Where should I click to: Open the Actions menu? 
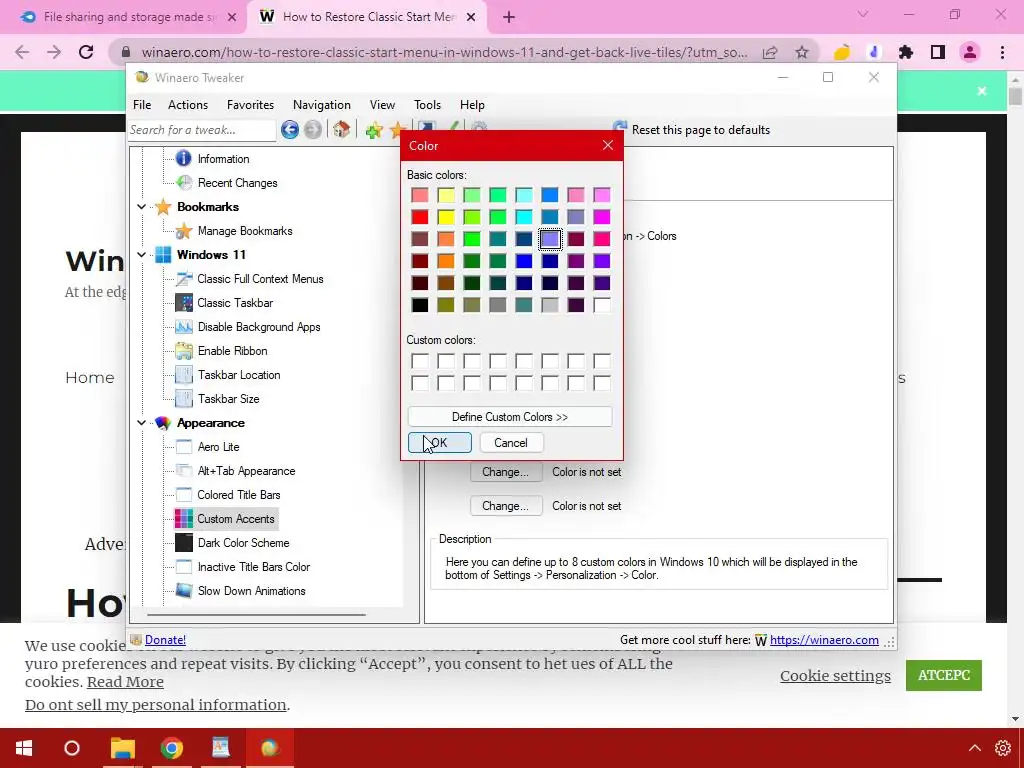click(x=188, y=104)
